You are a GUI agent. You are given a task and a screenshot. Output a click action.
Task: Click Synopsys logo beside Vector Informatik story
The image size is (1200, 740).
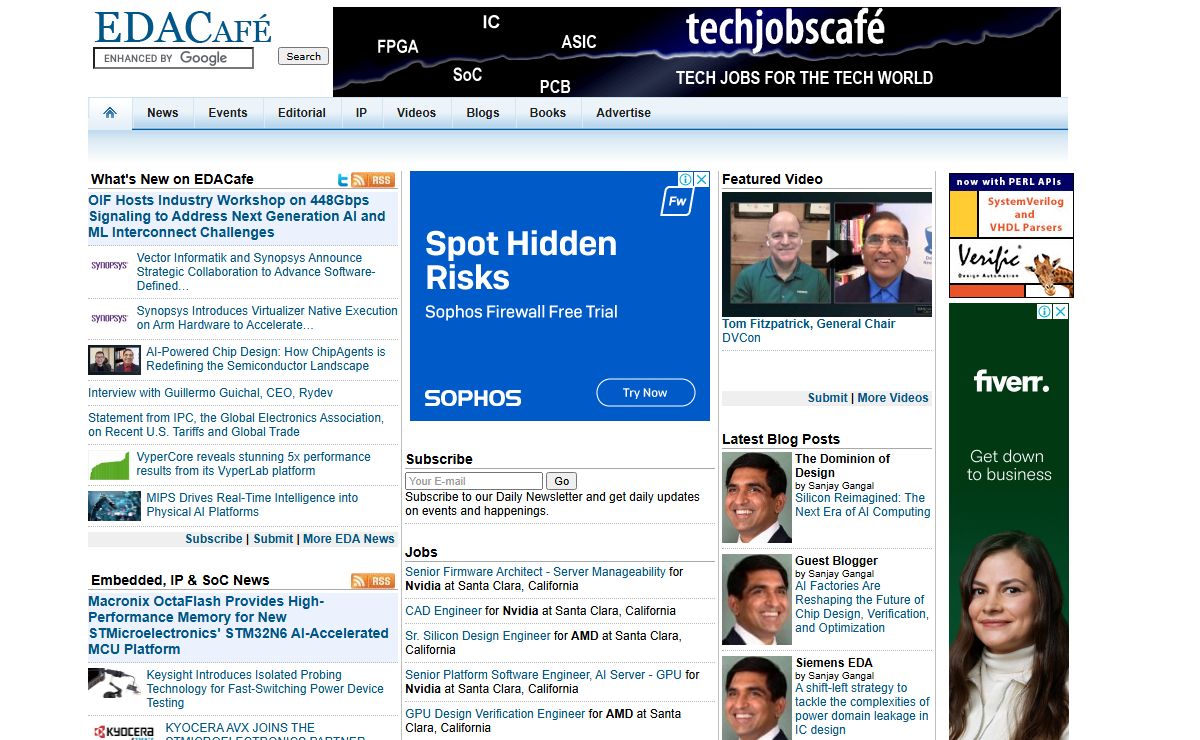pos(109,265)
